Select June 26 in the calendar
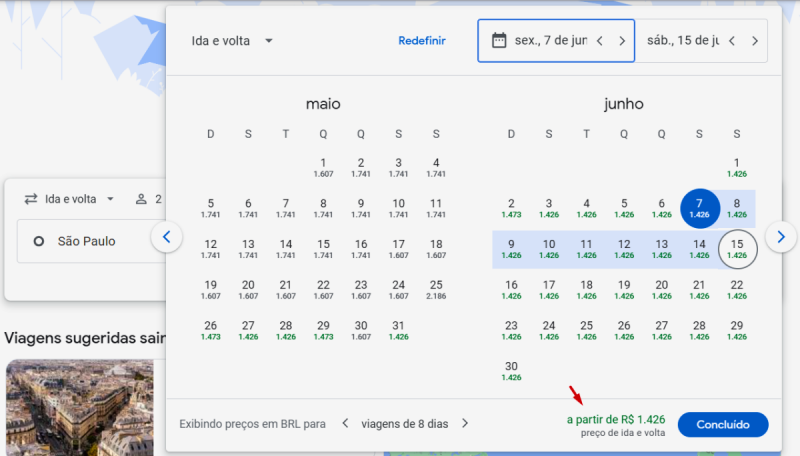The width and height of the screenshot is (800, 456). (x=624, y=331)
